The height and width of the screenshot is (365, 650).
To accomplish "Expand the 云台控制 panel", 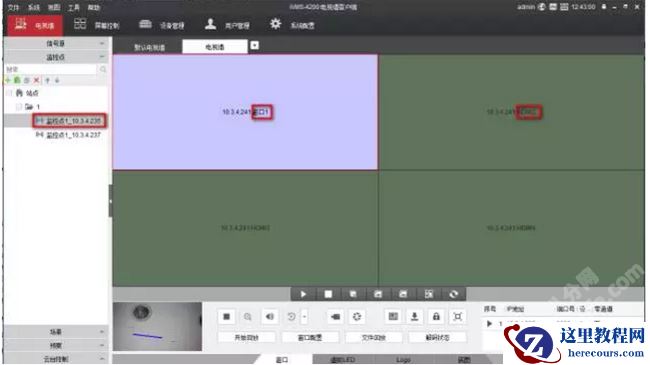I will (x=56, y=359).
